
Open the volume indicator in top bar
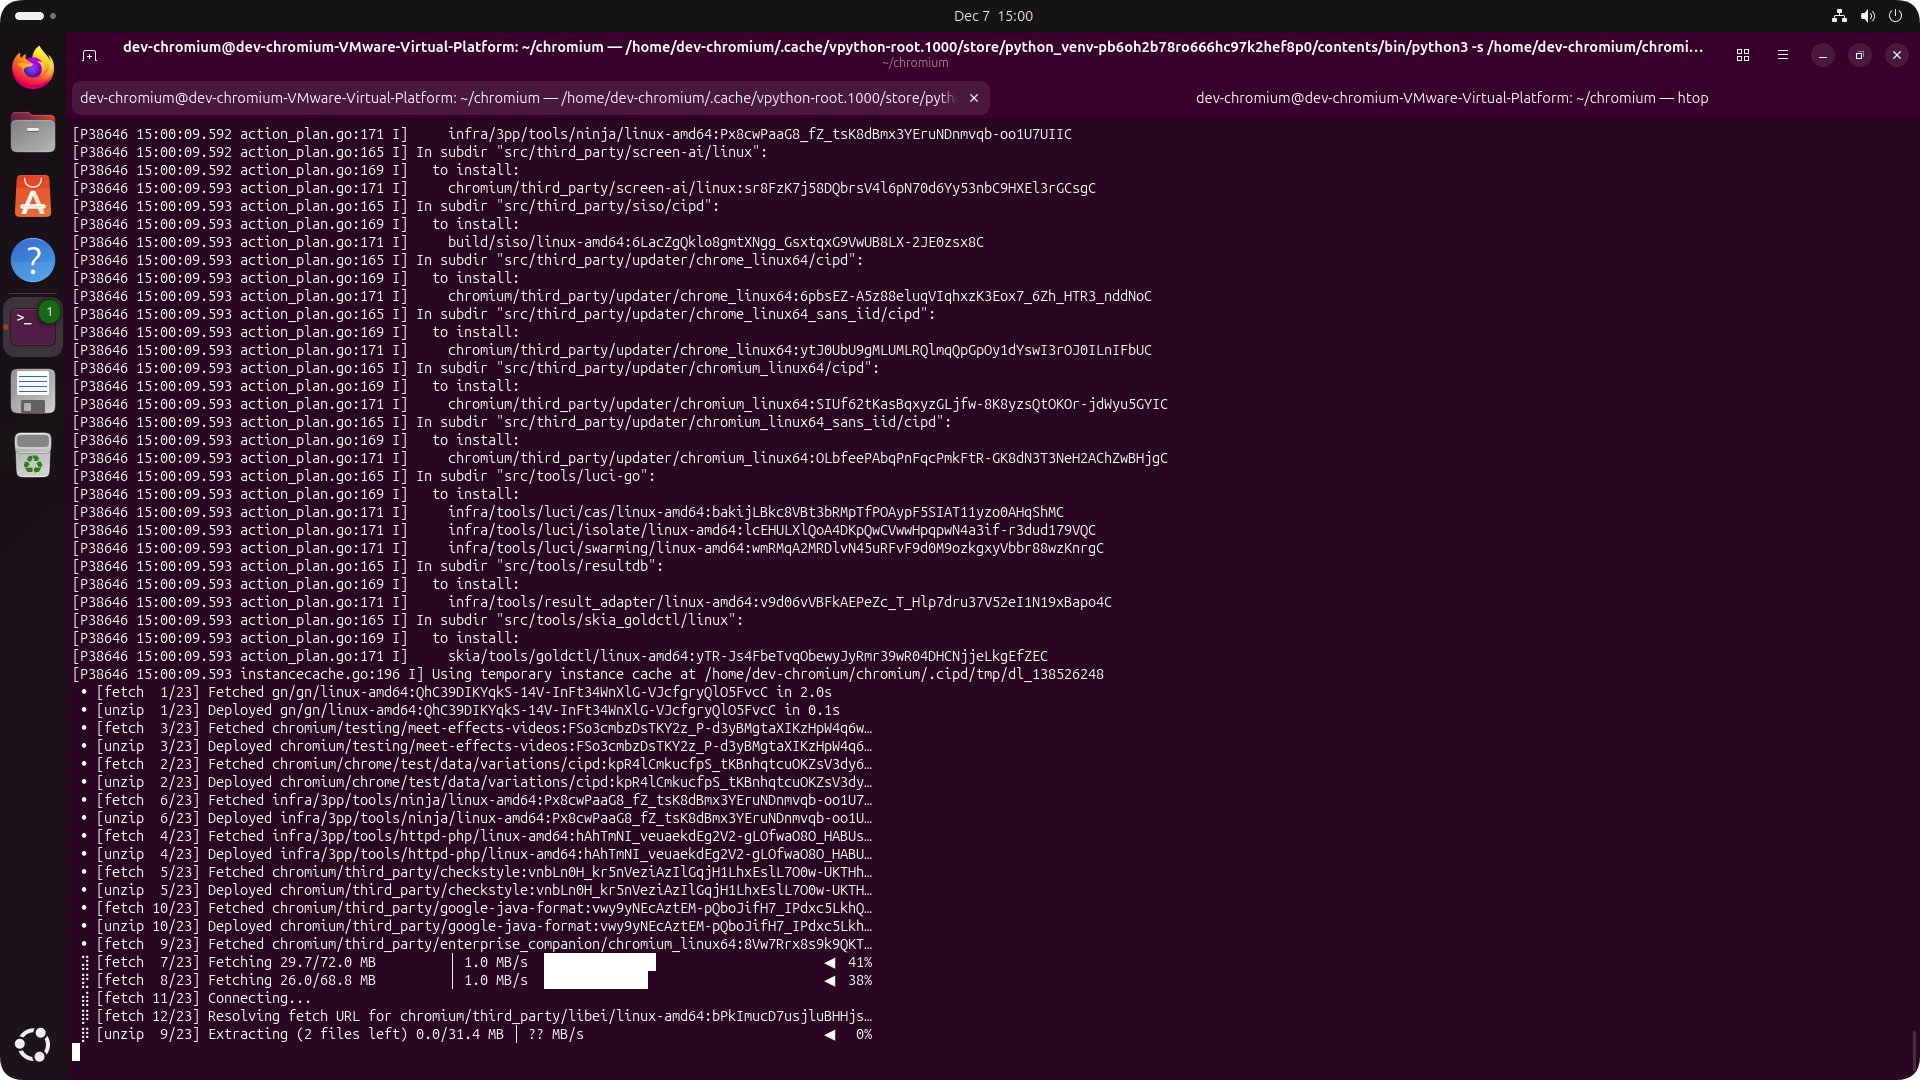[1867, 16]
